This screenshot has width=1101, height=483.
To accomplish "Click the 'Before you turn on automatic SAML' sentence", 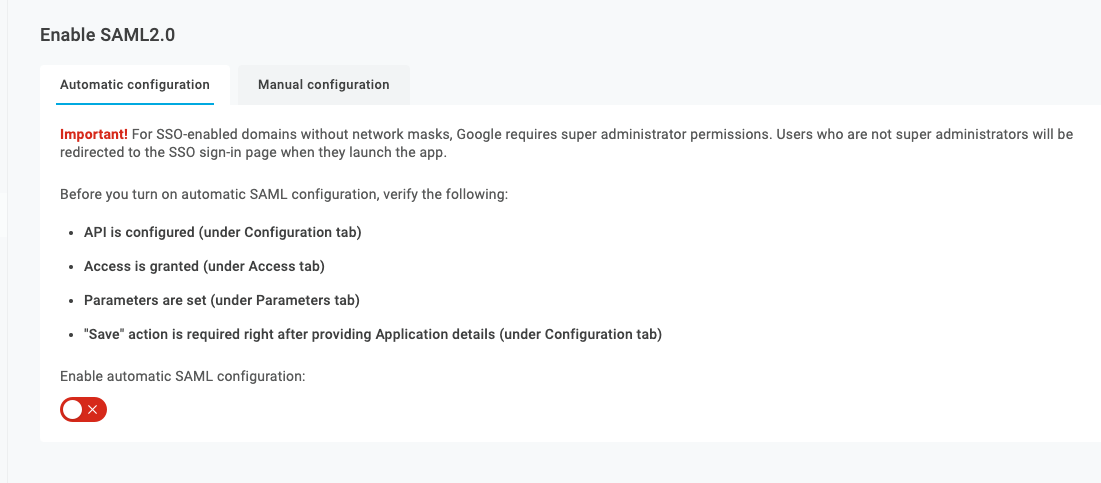I will pyautogui.click(x=284, y=194).
